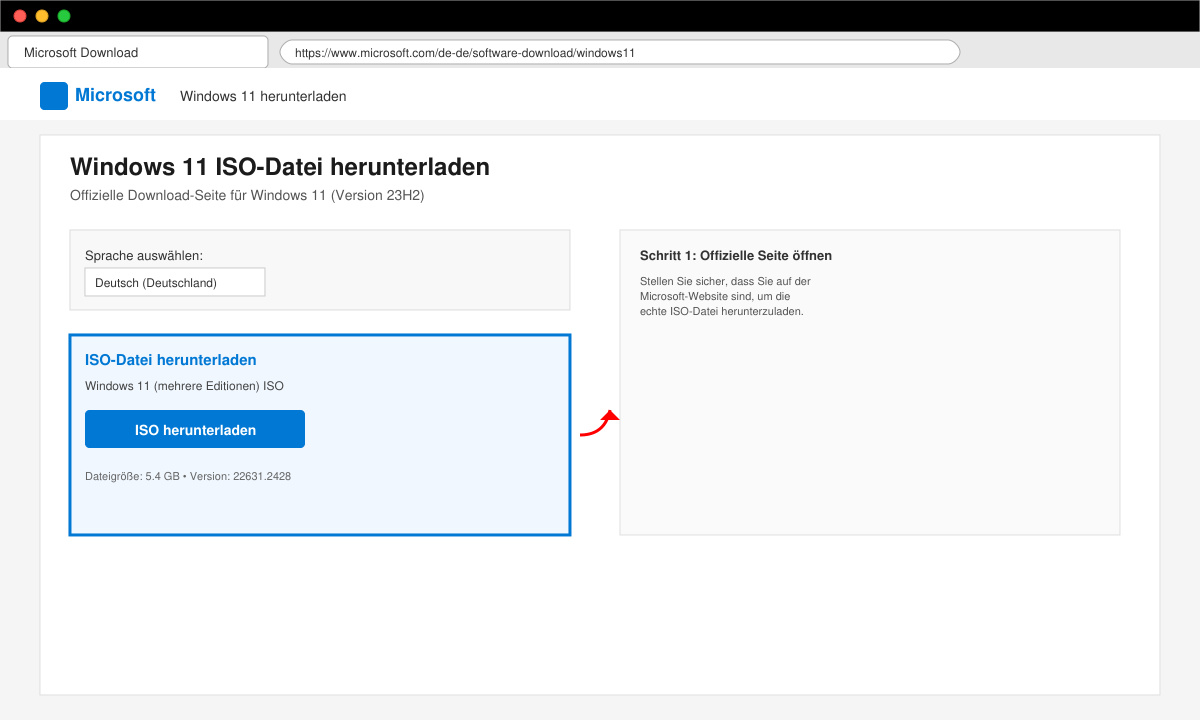Maximize the window with green button

64,16
